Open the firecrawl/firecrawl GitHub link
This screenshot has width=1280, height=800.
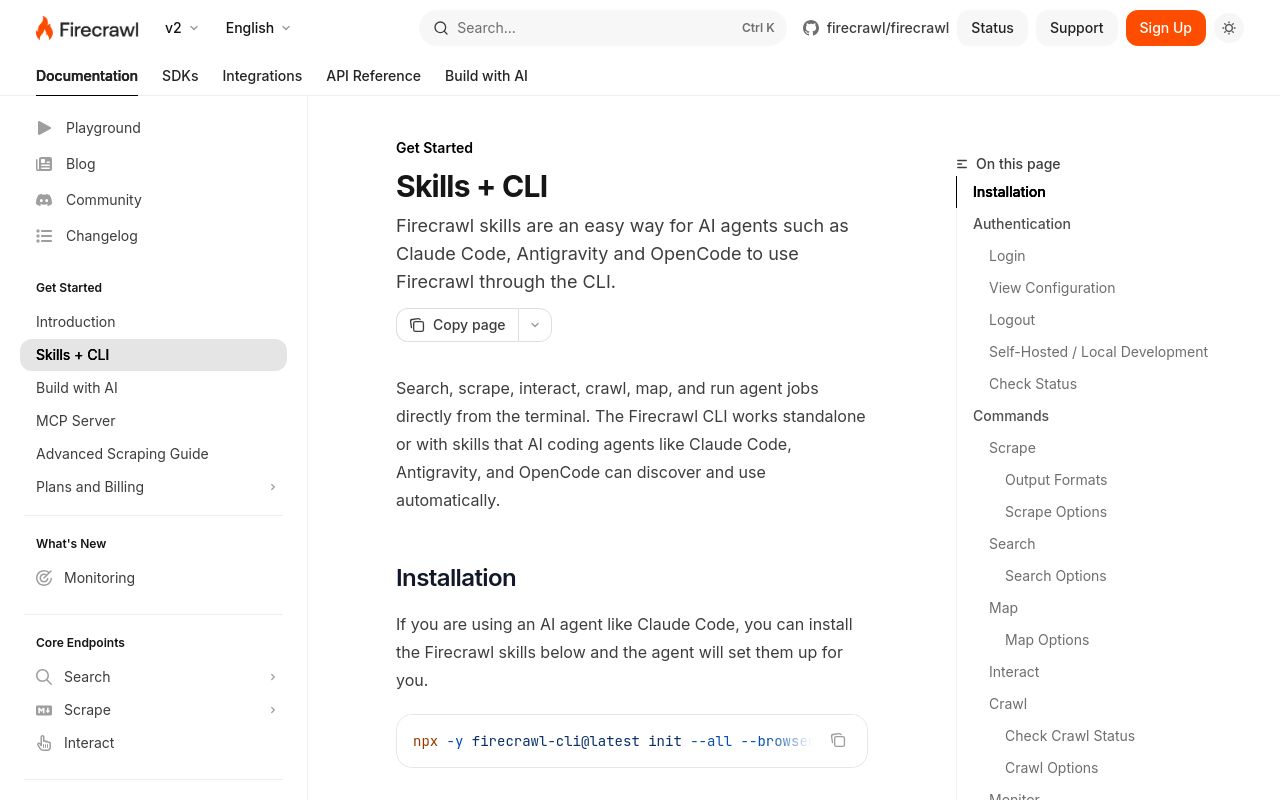pos(876,28)
